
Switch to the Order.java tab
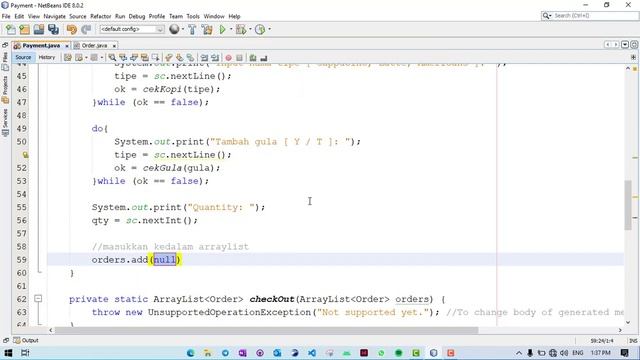(94, 45)
